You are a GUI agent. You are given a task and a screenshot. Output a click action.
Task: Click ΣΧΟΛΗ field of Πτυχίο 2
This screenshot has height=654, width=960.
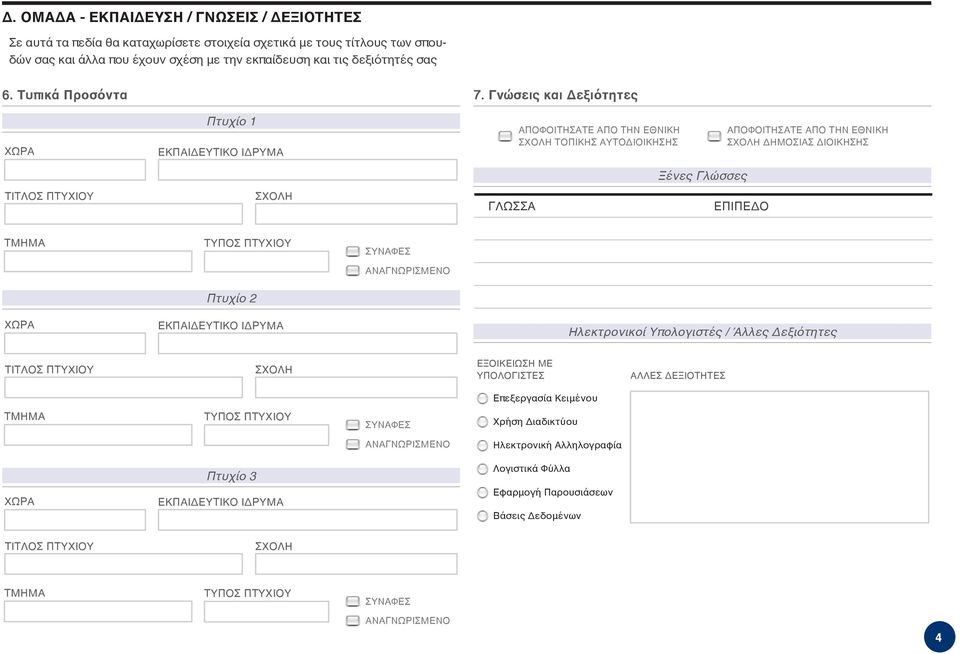tap(356, 388)
